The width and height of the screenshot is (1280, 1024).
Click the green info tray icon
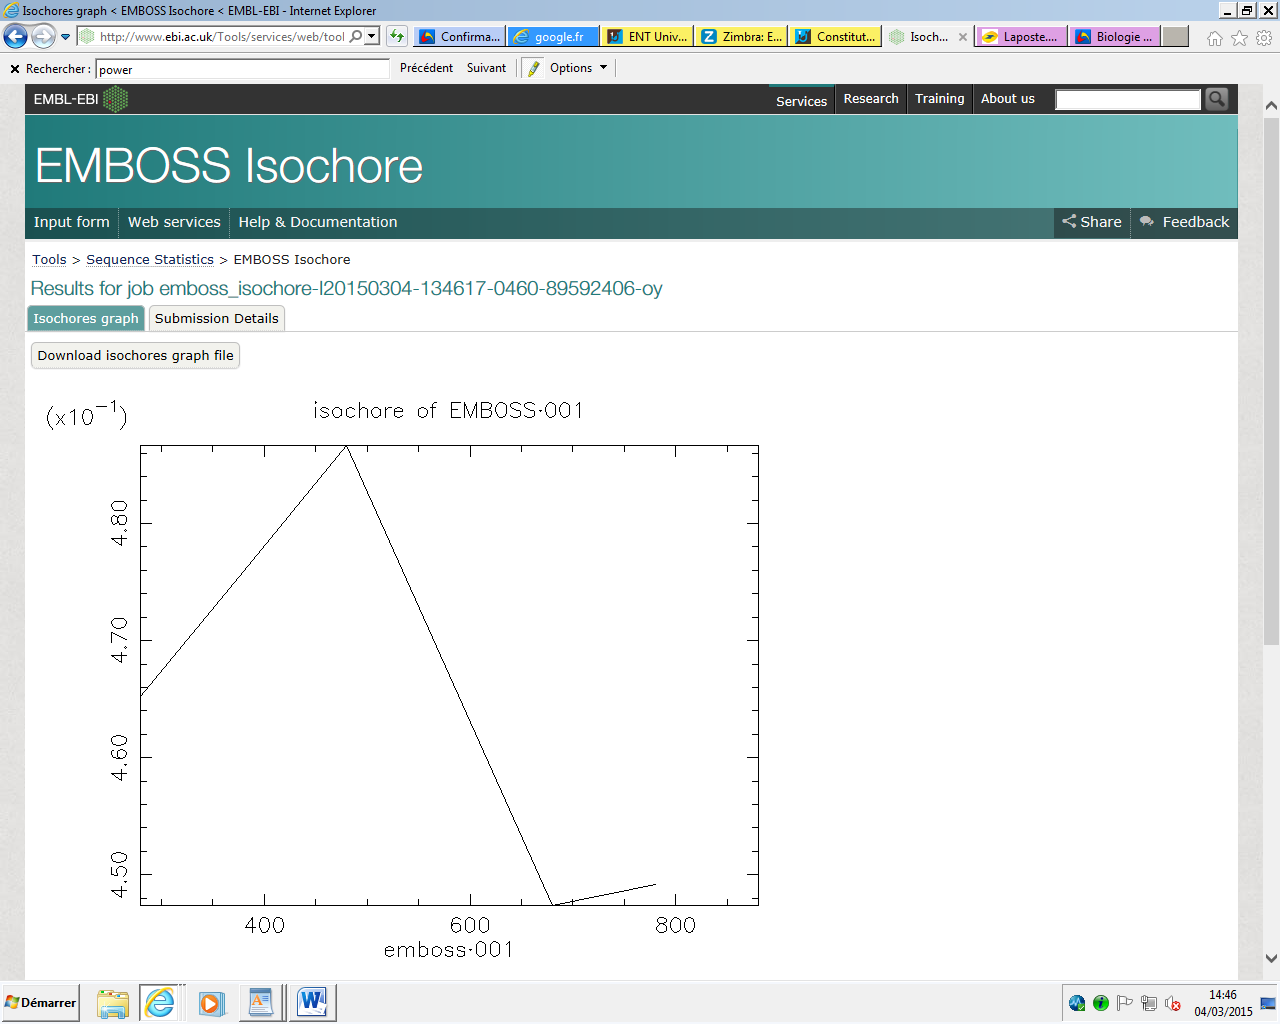(1101, 1003)
